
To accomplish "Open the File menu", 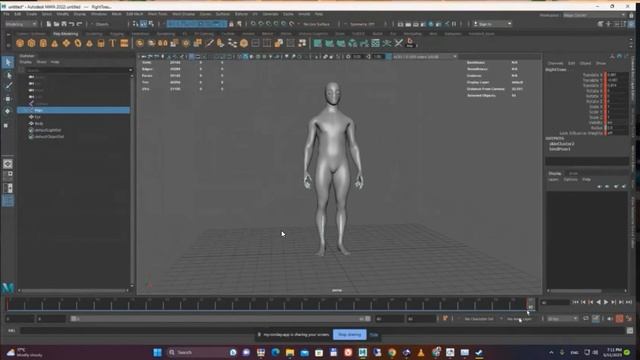I will (7, 14).
